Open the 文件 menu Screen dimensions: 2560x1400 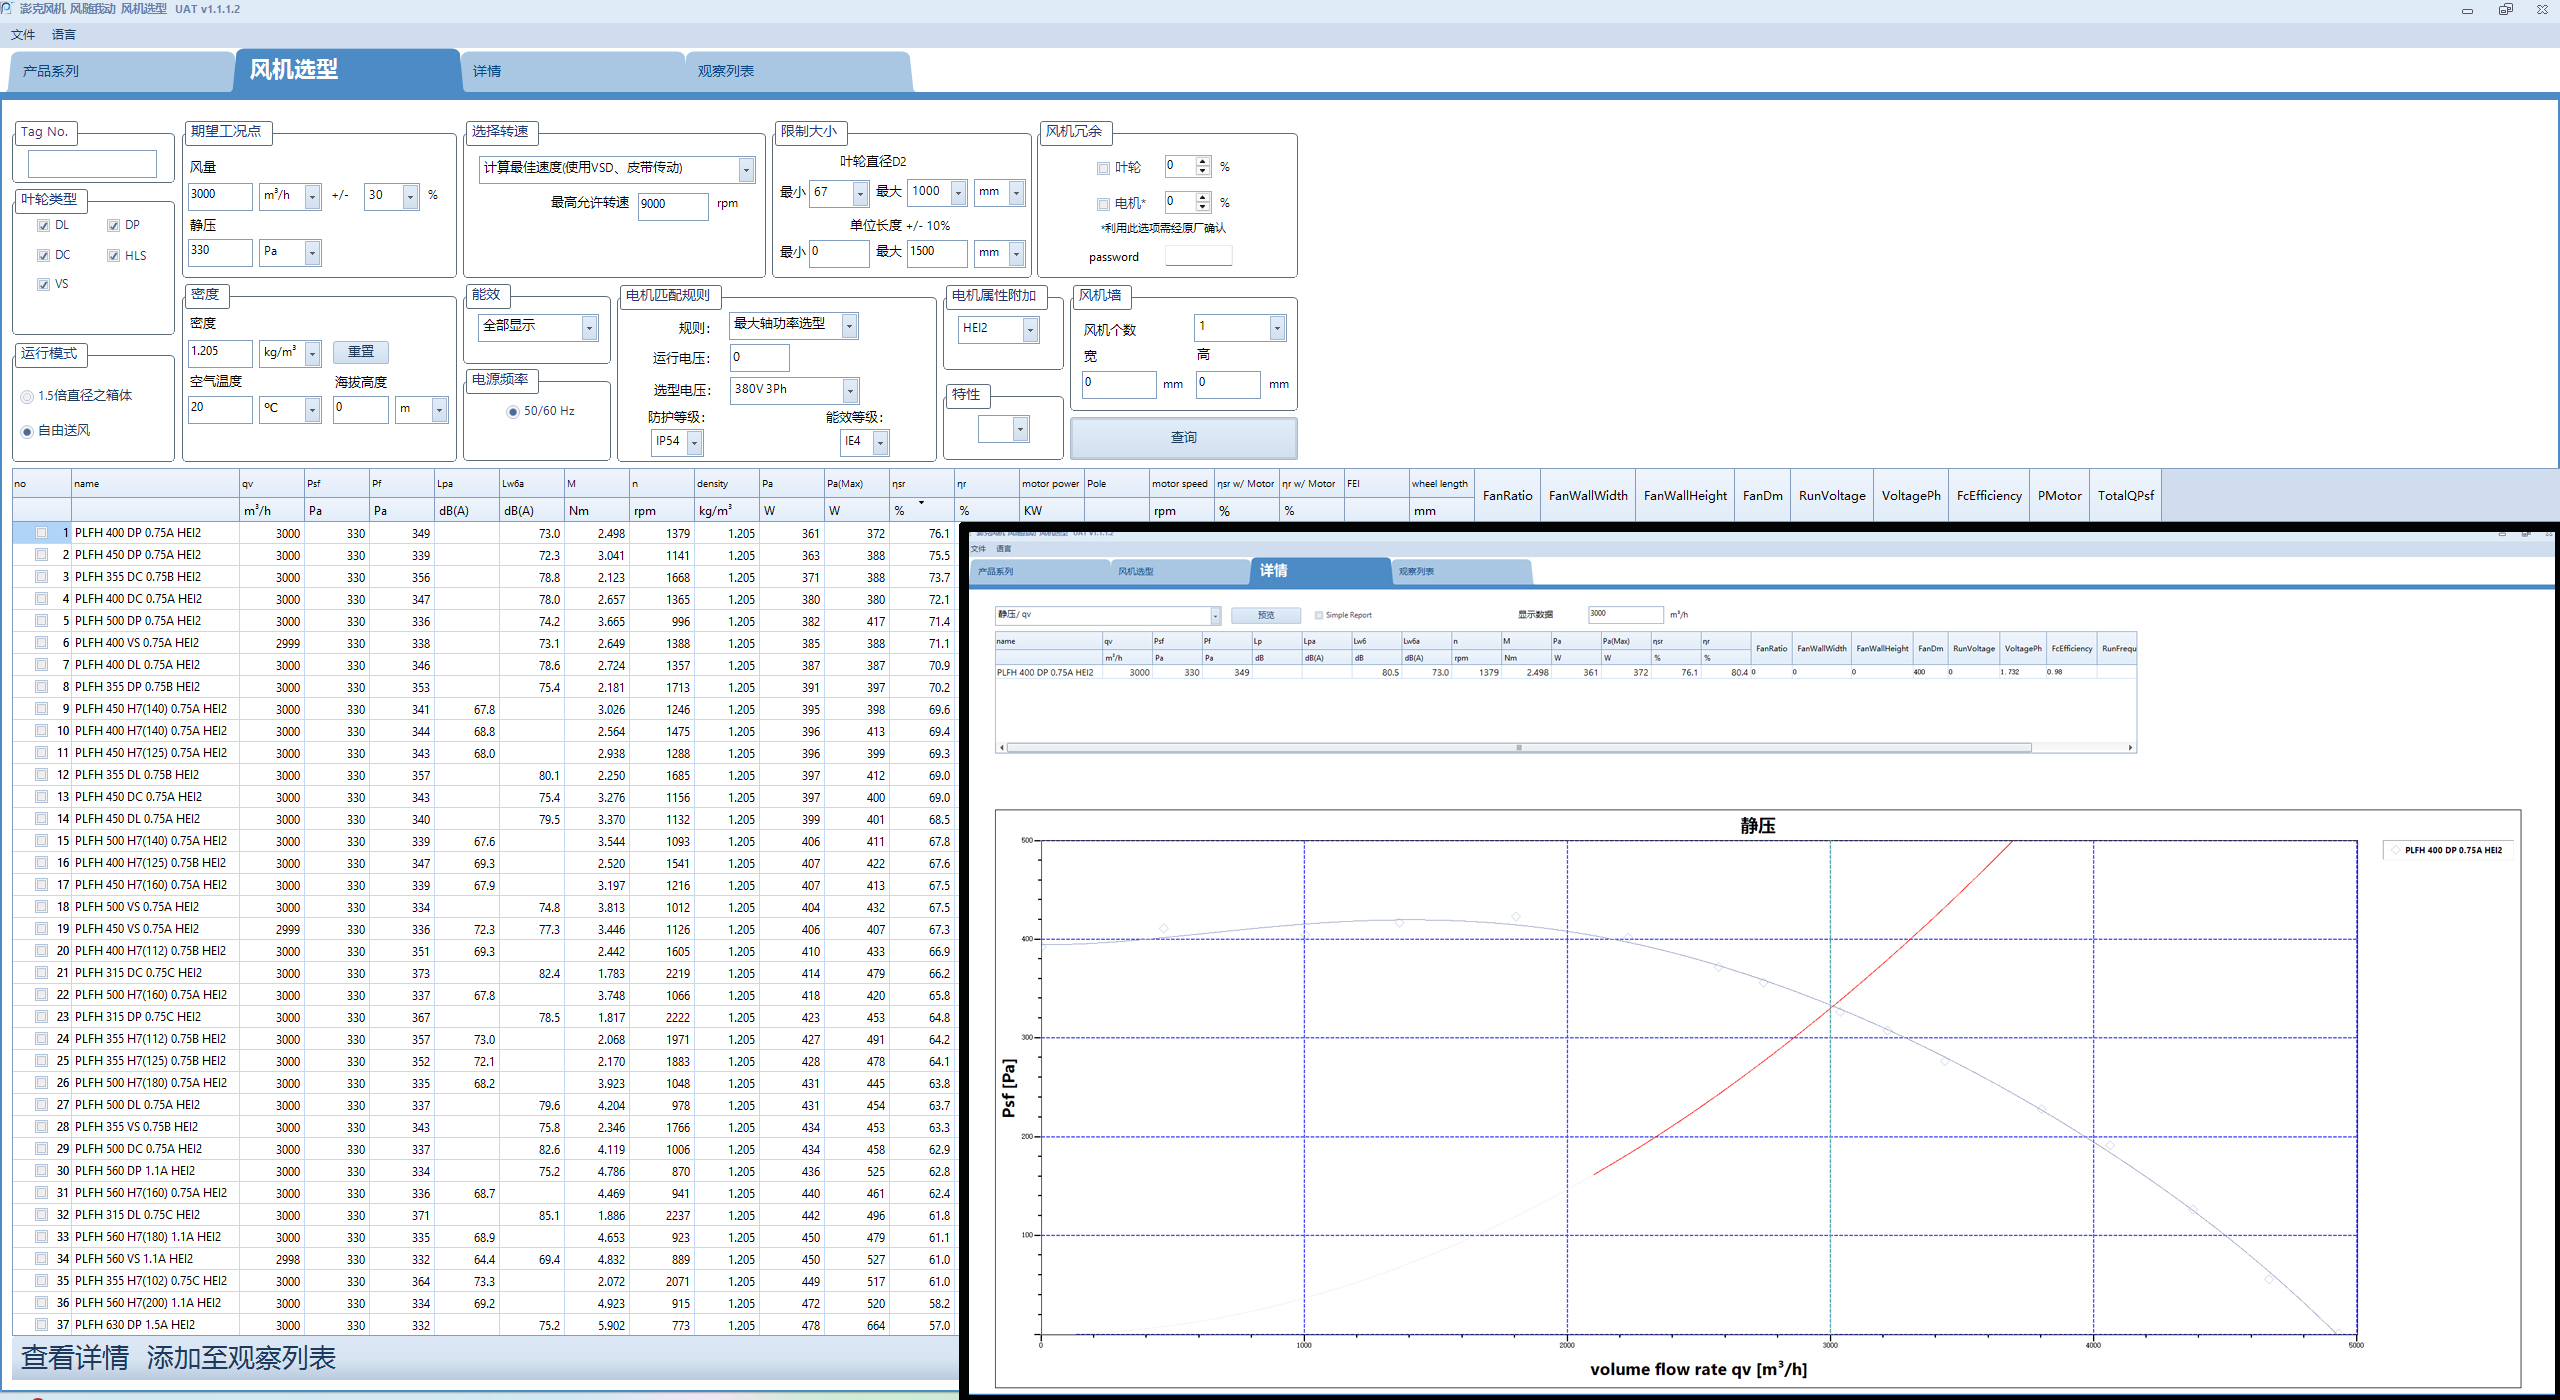[22, 34]
